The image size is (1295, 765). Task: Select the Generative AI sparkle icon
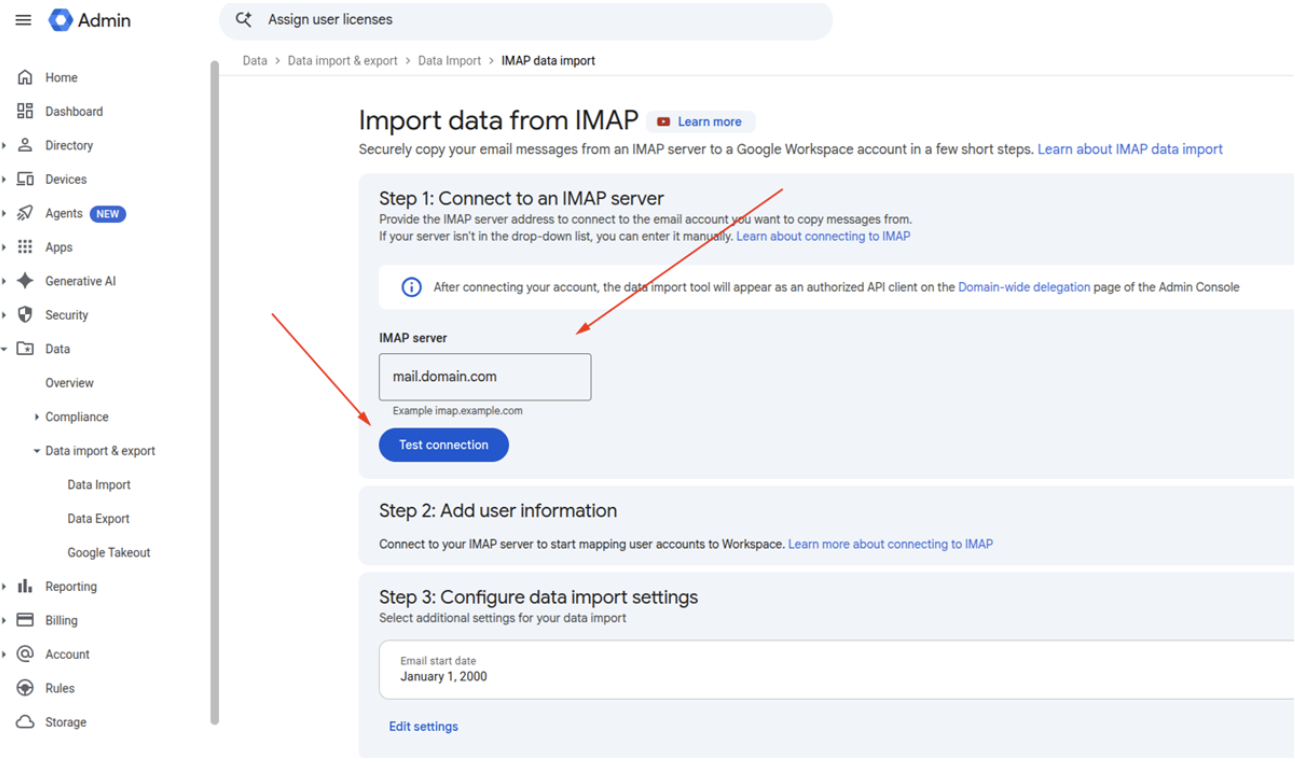25,281
